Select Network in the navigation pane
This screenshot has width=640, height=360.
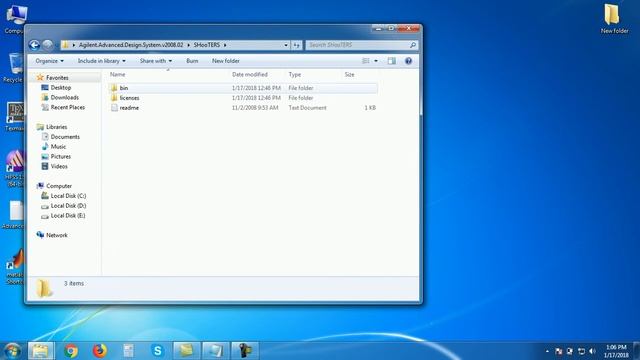[x=57, y=235]
